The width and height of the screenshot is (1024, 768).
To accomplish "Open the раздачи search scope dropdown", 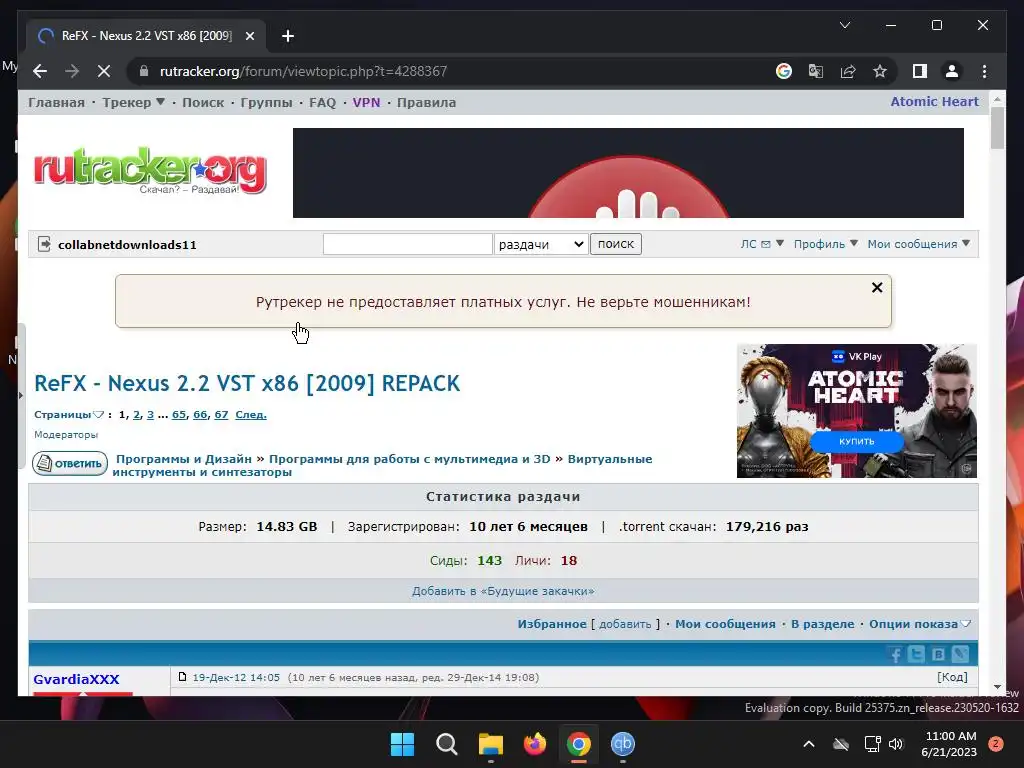I will 541,244.
